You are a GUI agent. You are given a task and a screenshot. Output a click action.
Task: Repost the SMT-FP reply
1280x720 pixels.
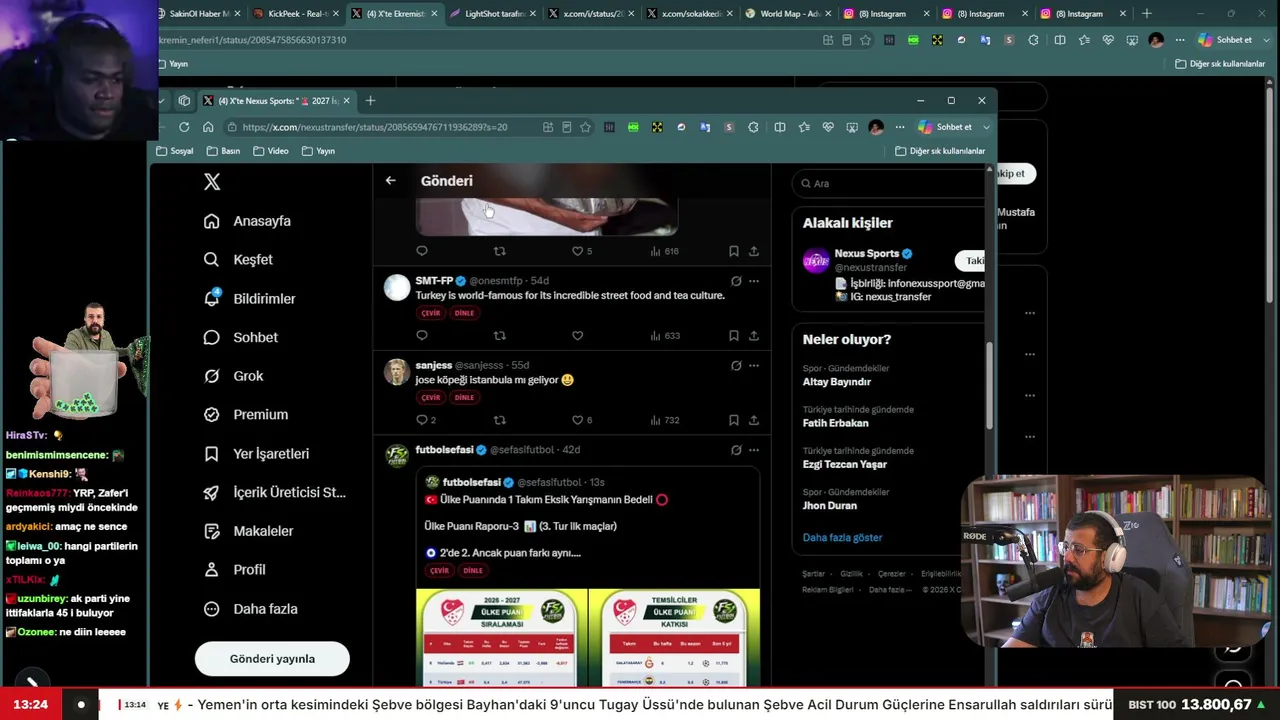pos(500,336)
